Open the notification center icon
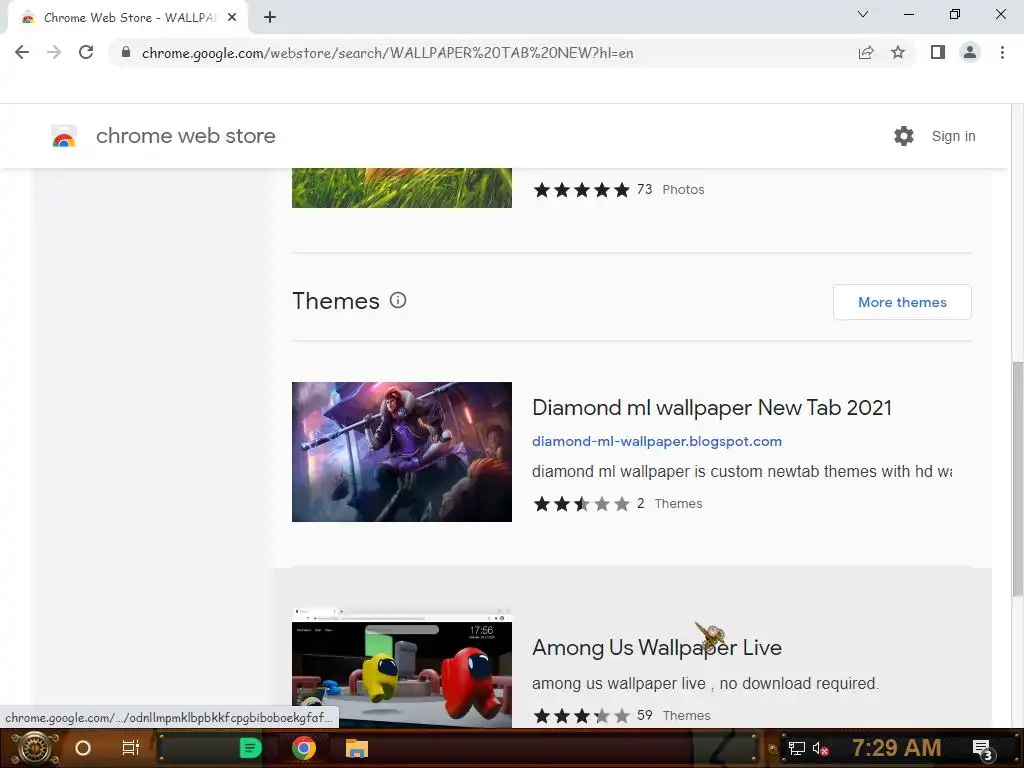Image resolution: width=1024 pixels, height=768 pixels. (x=982, y=749)
